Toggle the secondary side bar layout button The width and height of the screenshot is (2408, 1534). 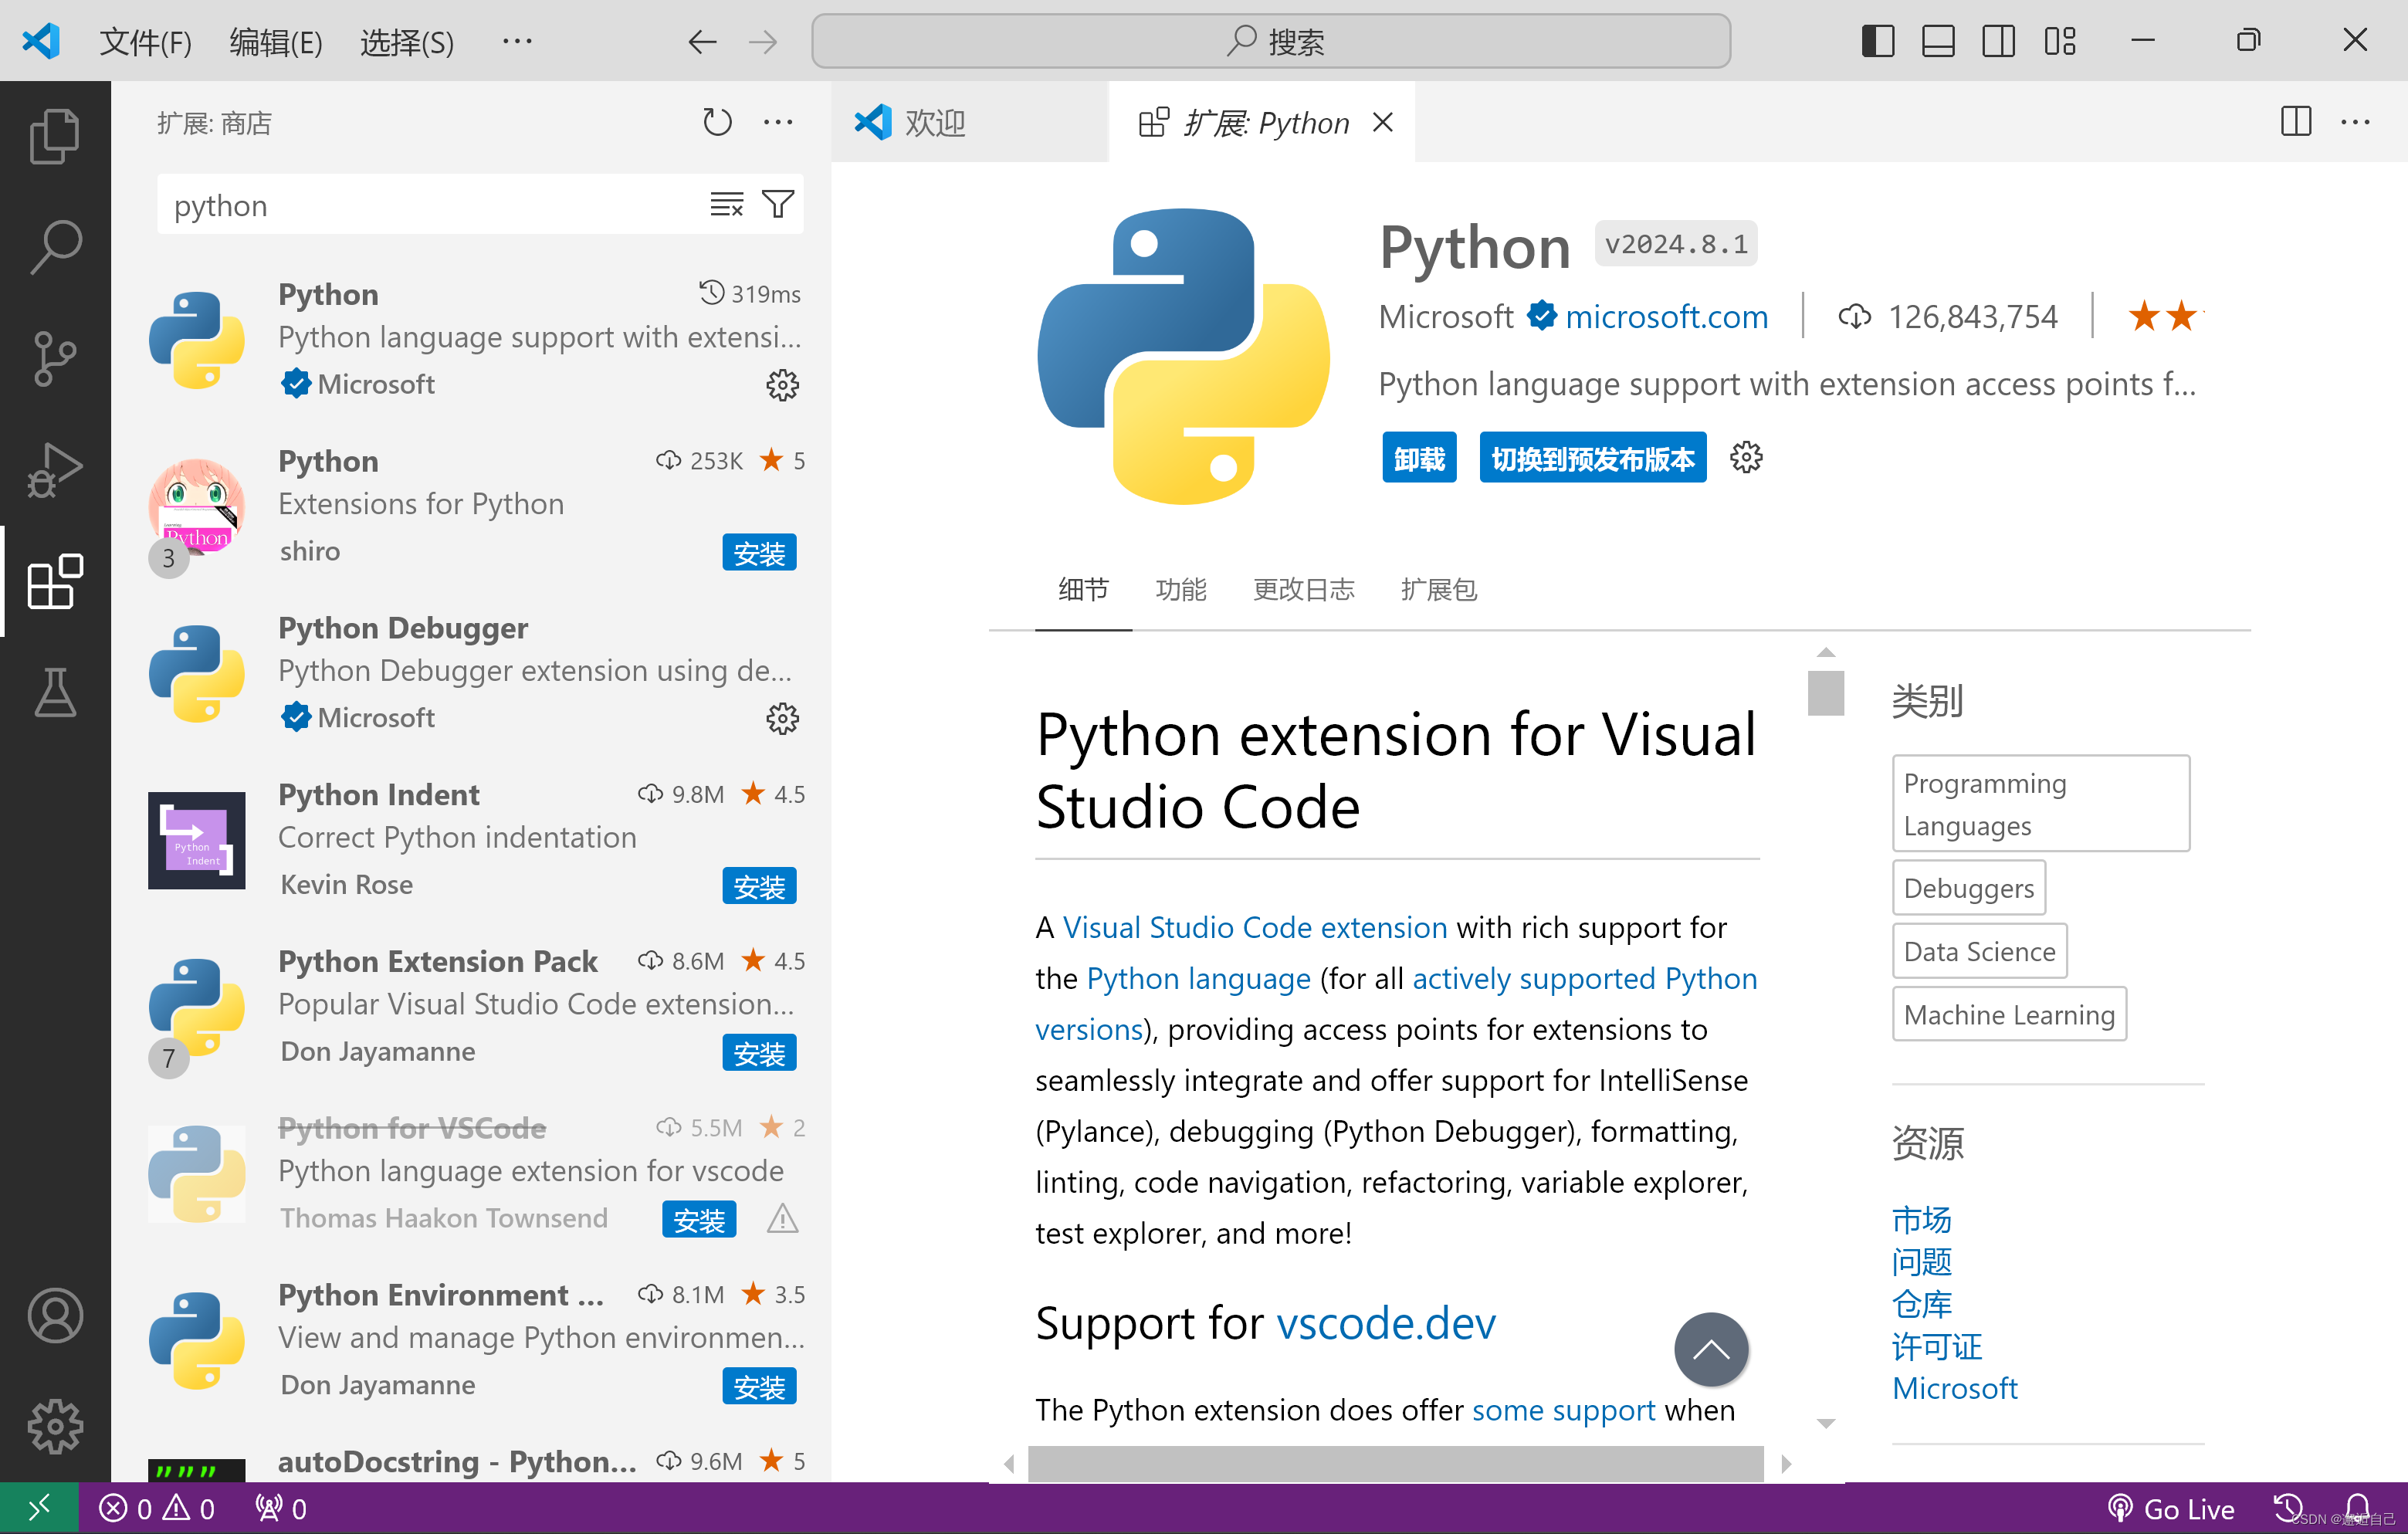coord(1997,41)
